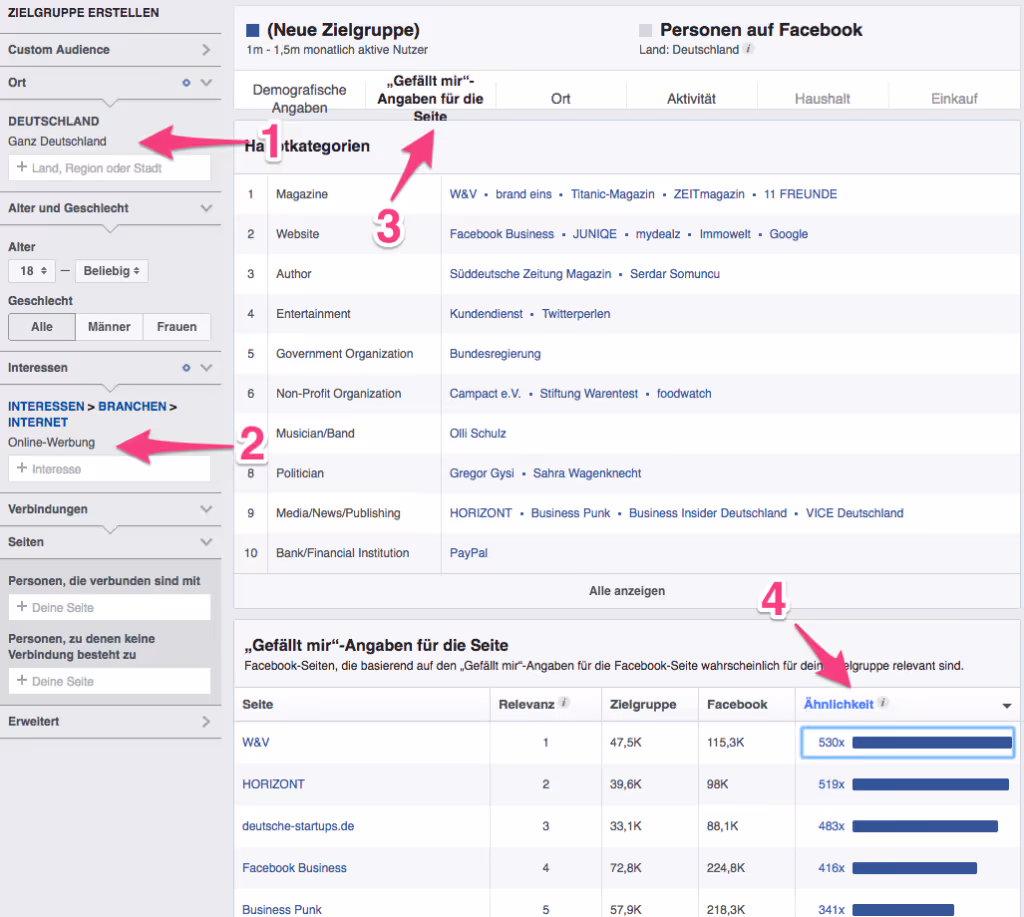Open the Süddeutsche Zeitung Magazin link
The width and height of the screenshot is (1024, 917).
pos(530,274)
